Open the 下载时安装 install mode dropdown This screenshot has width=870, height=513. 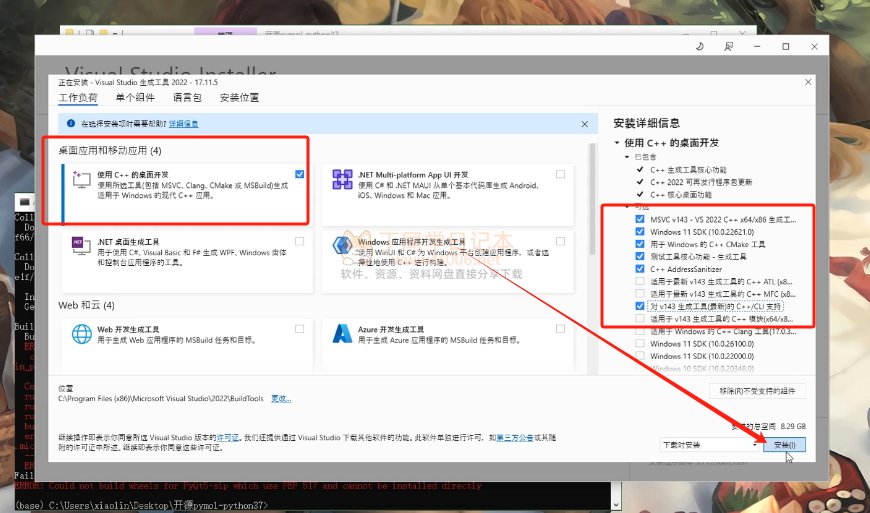pos(709,444)
